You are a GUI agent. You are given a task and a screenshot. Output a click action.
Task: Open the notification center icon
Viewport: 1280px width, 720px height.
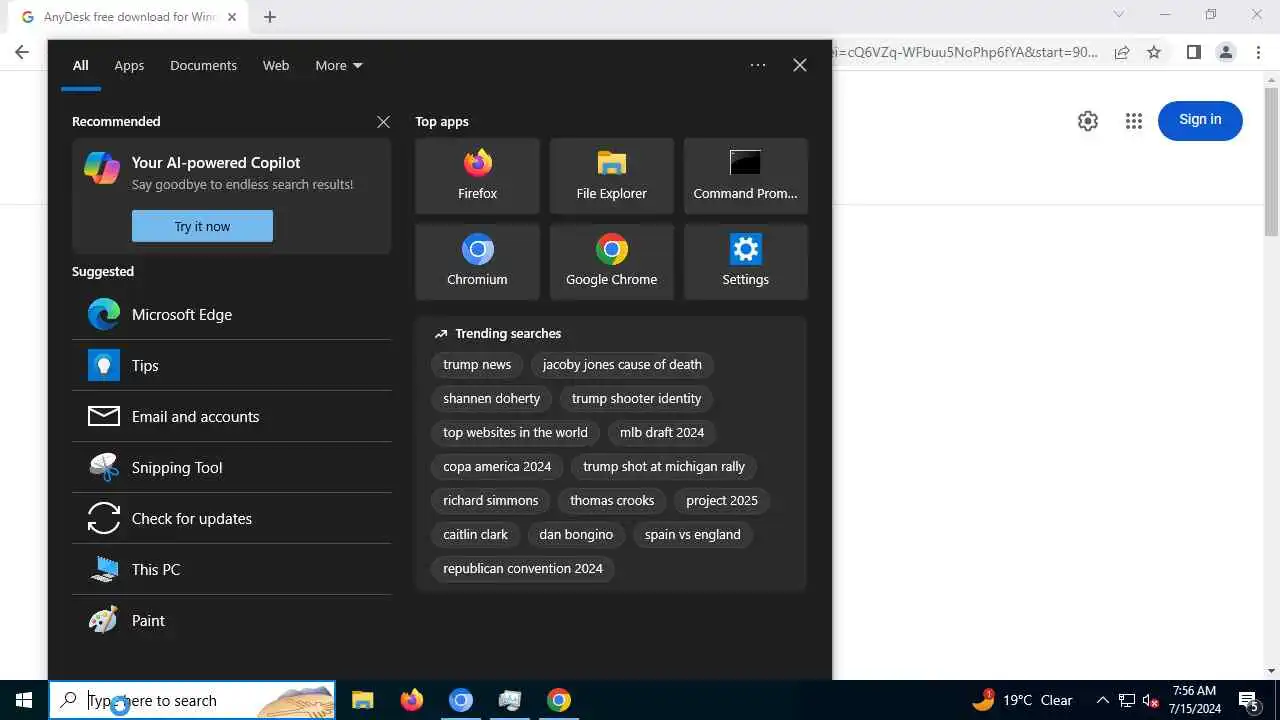[x=1248, y=700]
